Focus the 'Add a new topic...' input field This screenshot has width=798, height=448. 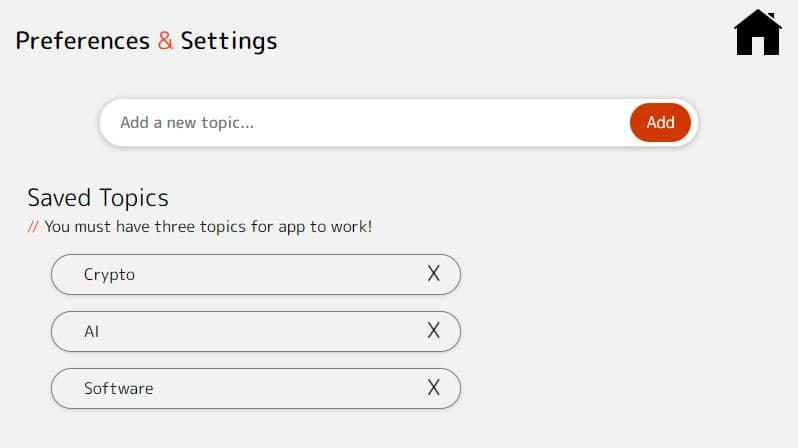click(x=365, y=123)
